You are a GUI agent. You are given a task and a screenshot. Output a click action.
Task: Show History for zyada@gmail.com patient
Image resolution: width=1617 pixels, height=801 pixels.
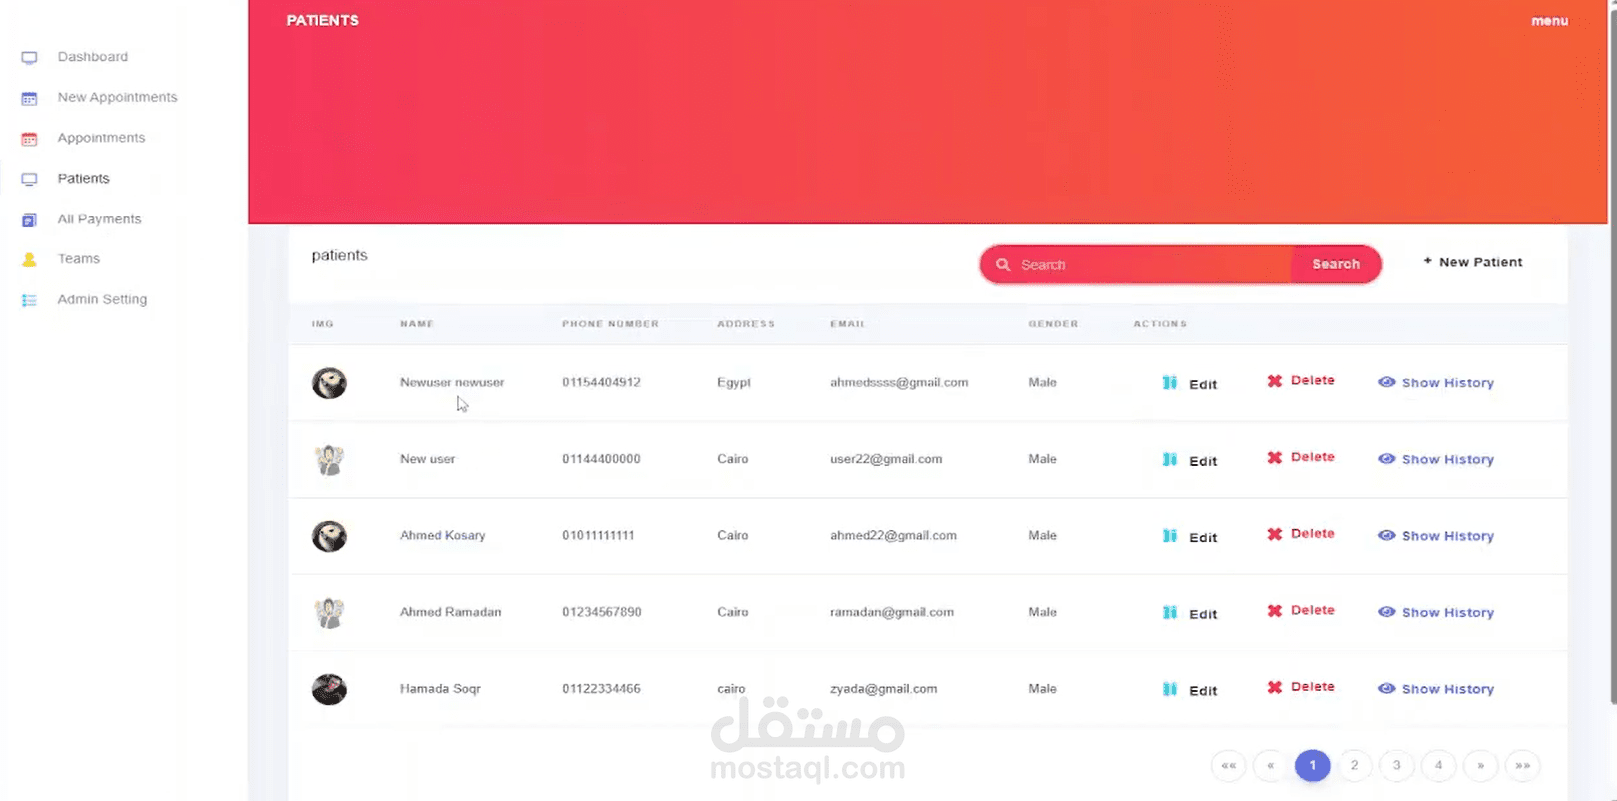click(1436, 689)
